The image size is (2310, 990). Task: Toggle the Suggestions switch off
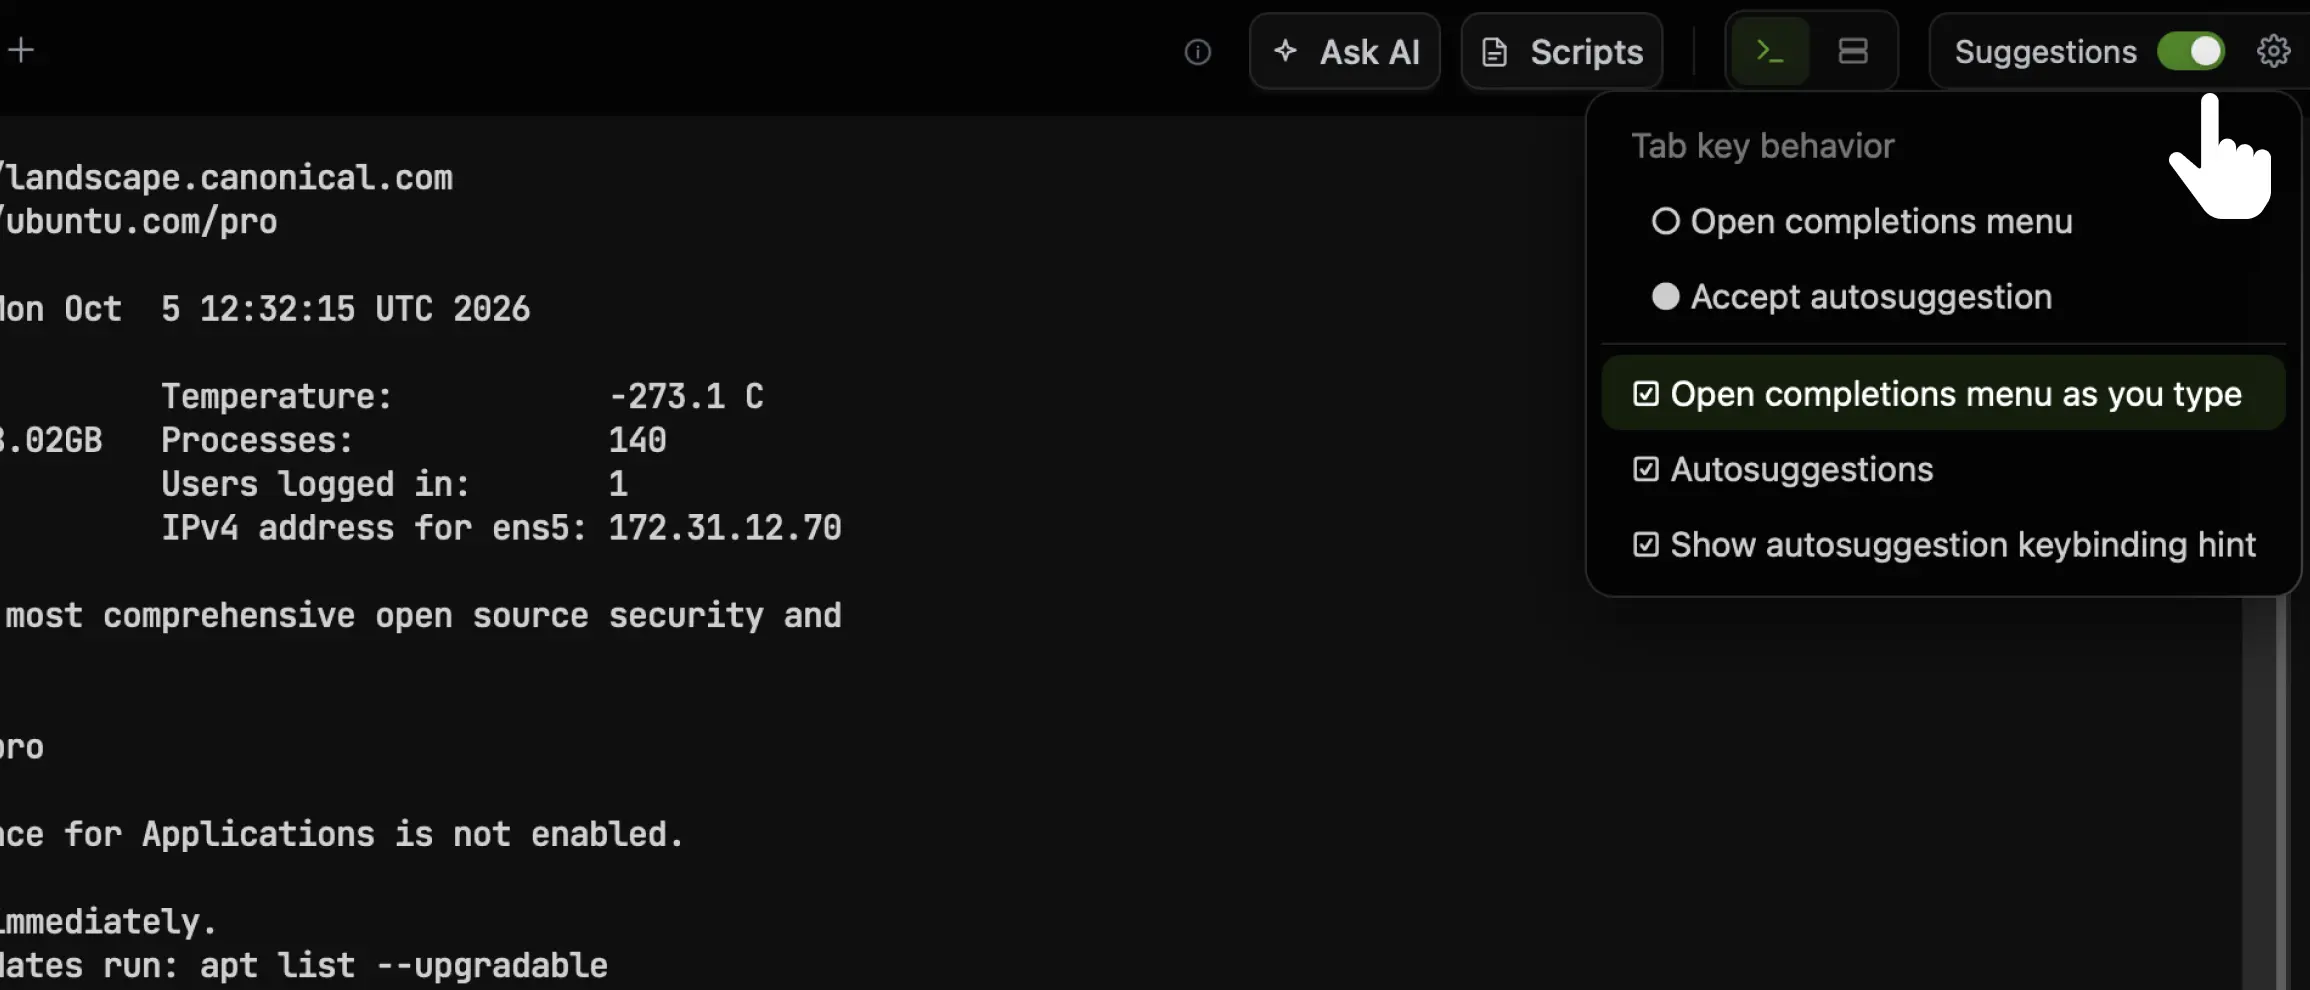click(2190, 51)
